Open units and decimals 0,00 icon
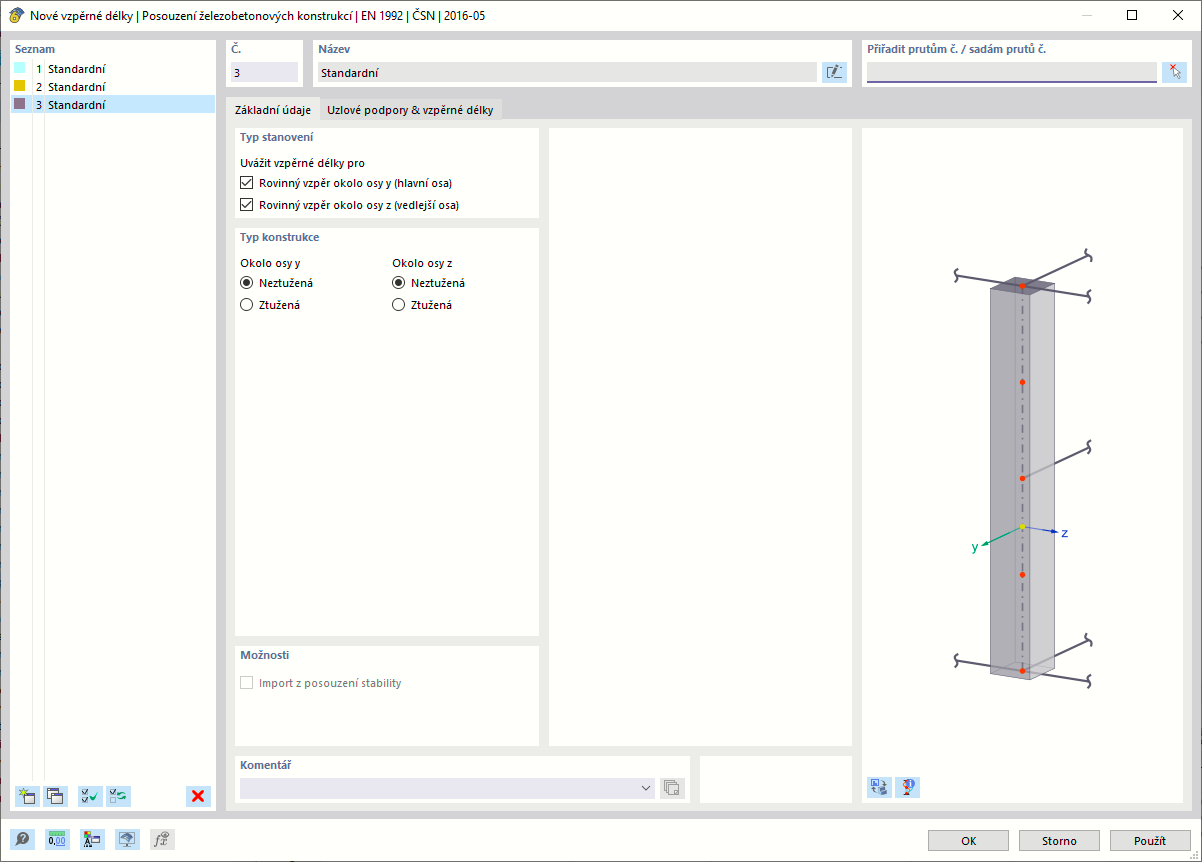 57,840
